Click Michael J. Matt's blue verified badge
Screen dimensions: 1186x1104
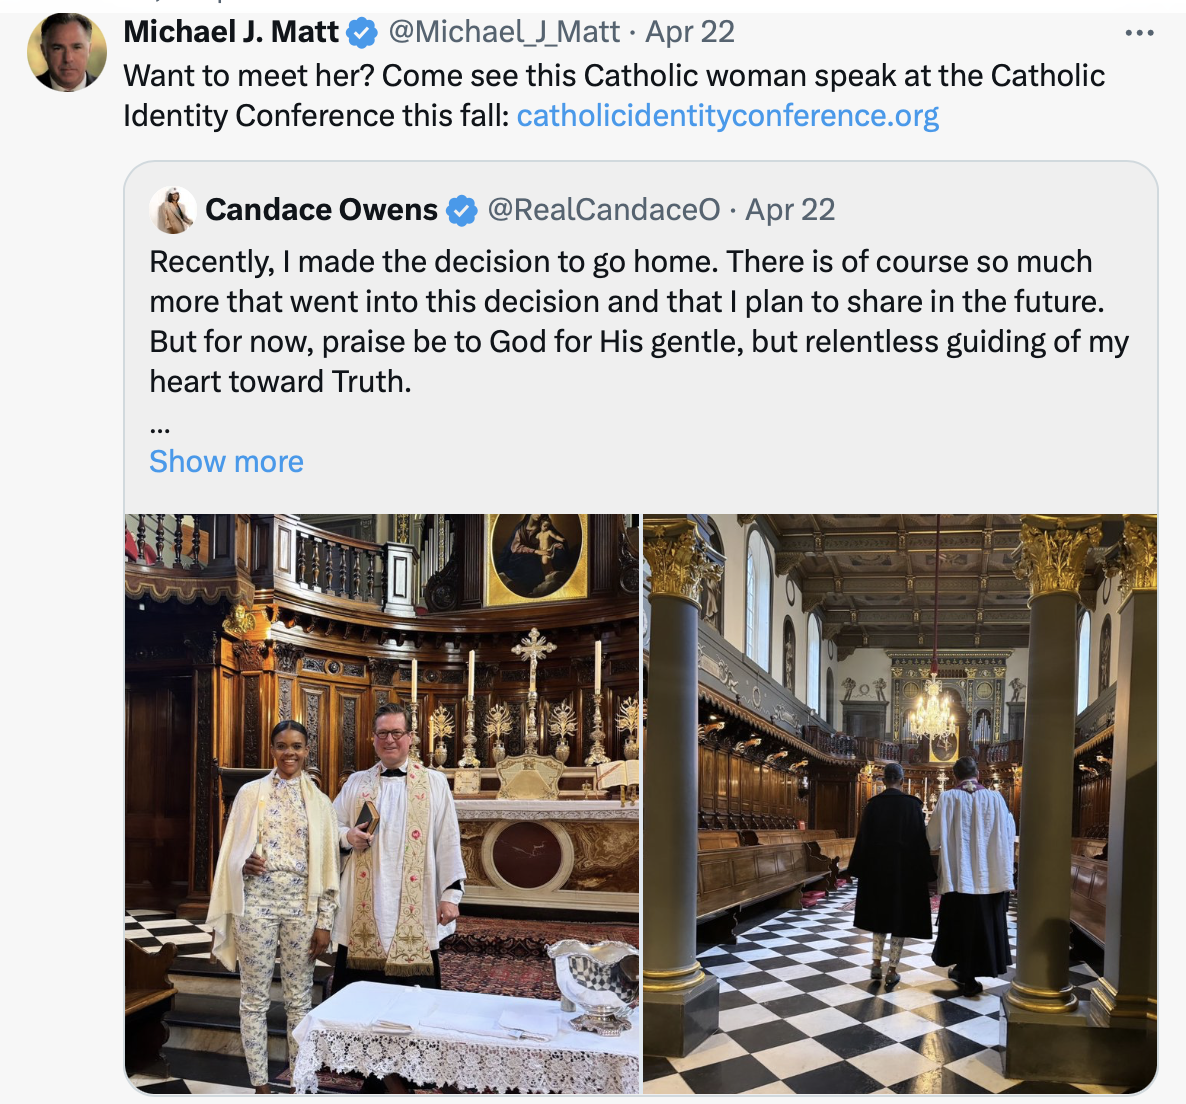(362, 33)
